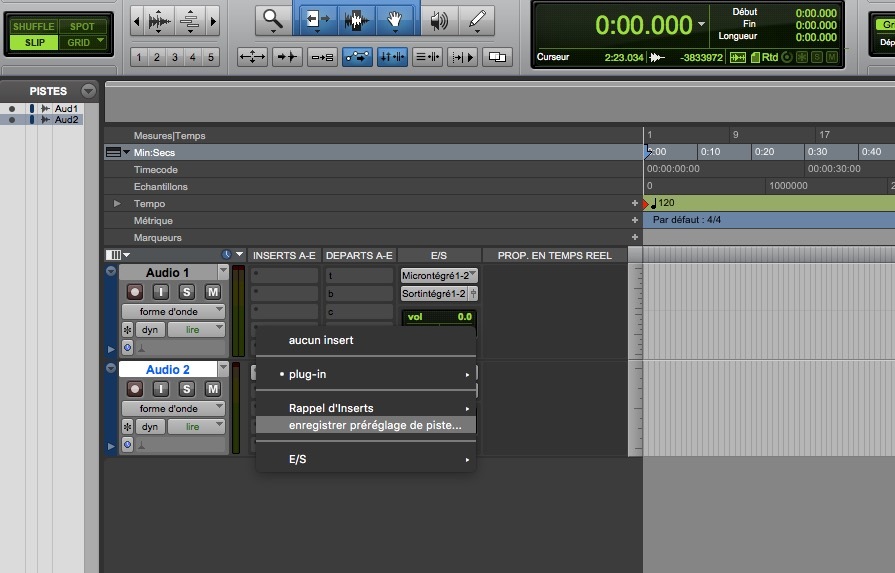Click the Marqueurs ruler plus button
895x573 pixels.
[x=635, y=237]
